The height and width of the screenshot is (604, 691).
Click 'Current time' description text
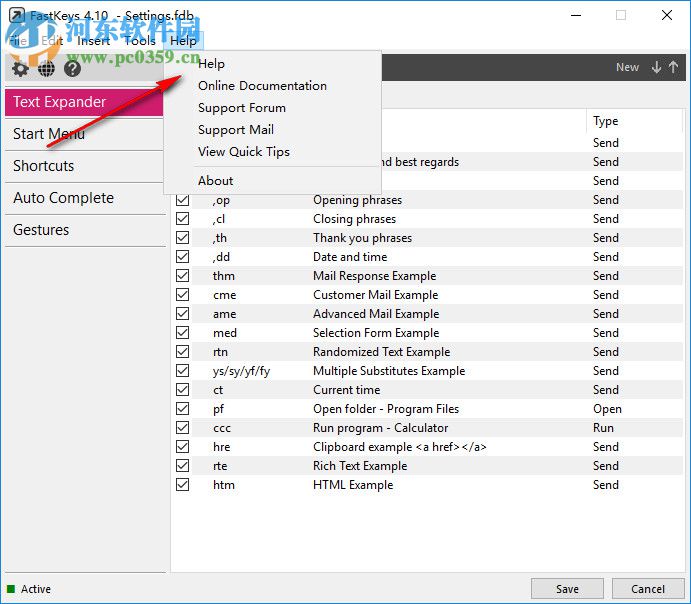[x=346, y=390]
